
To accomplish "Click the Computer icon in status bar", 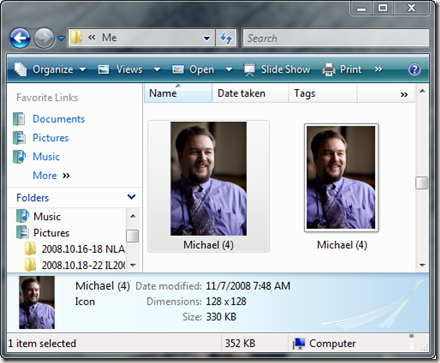I will (299, 344).
